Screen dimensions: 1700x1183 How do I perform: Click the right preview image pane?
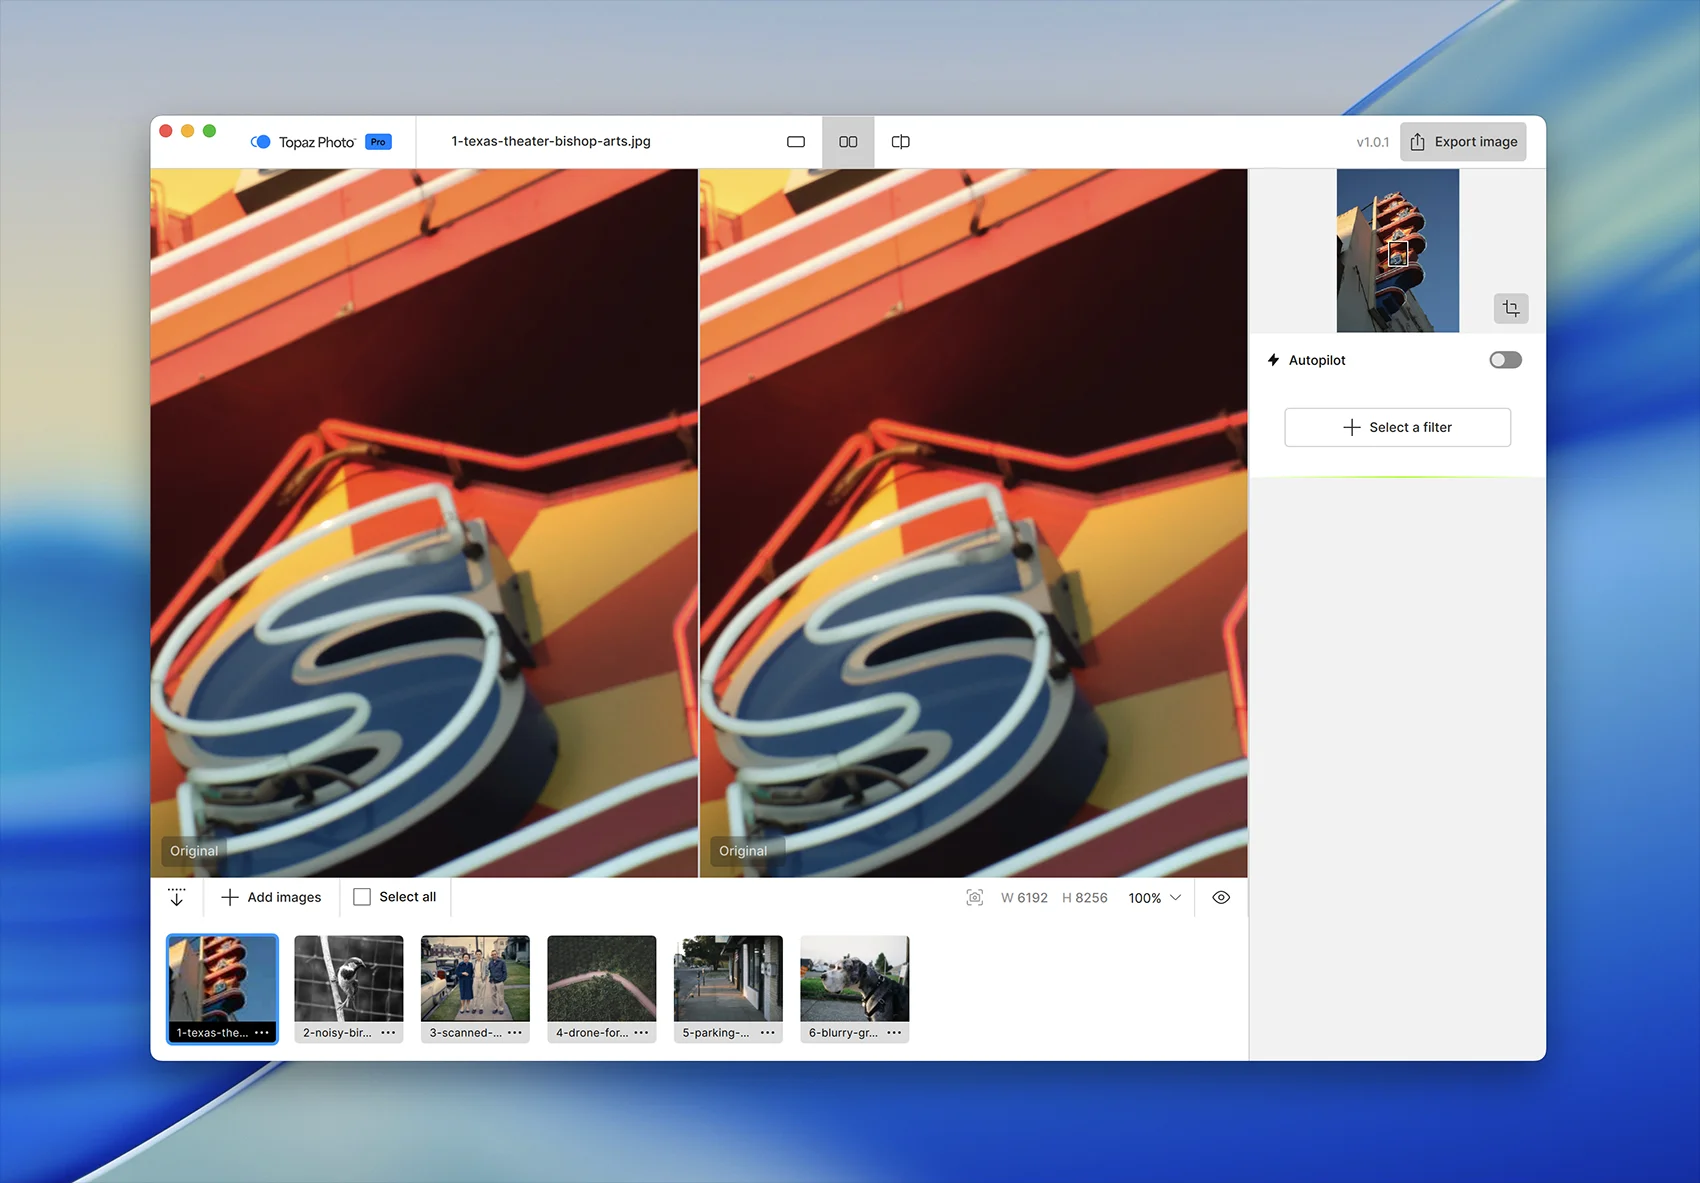[x=973, y=522]
